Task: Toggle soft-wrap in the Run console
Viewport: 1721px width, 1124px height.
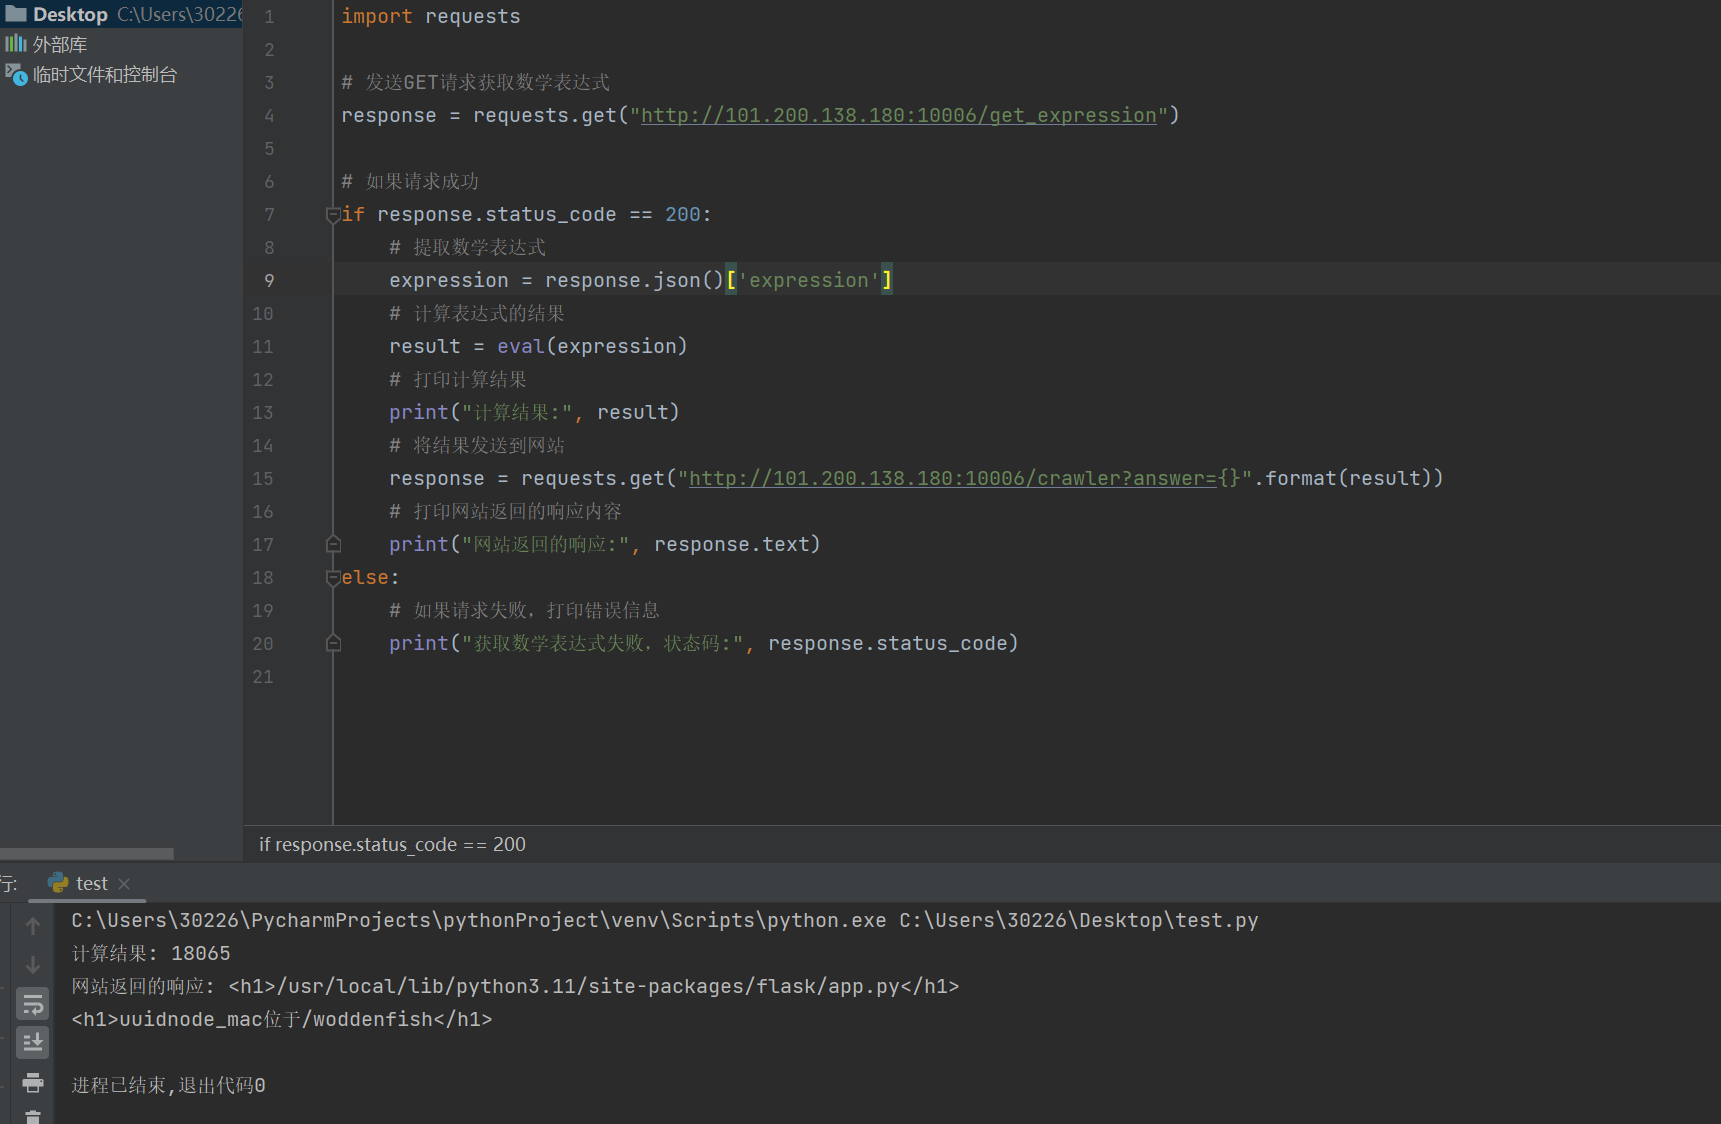Action: point(33,1004)
